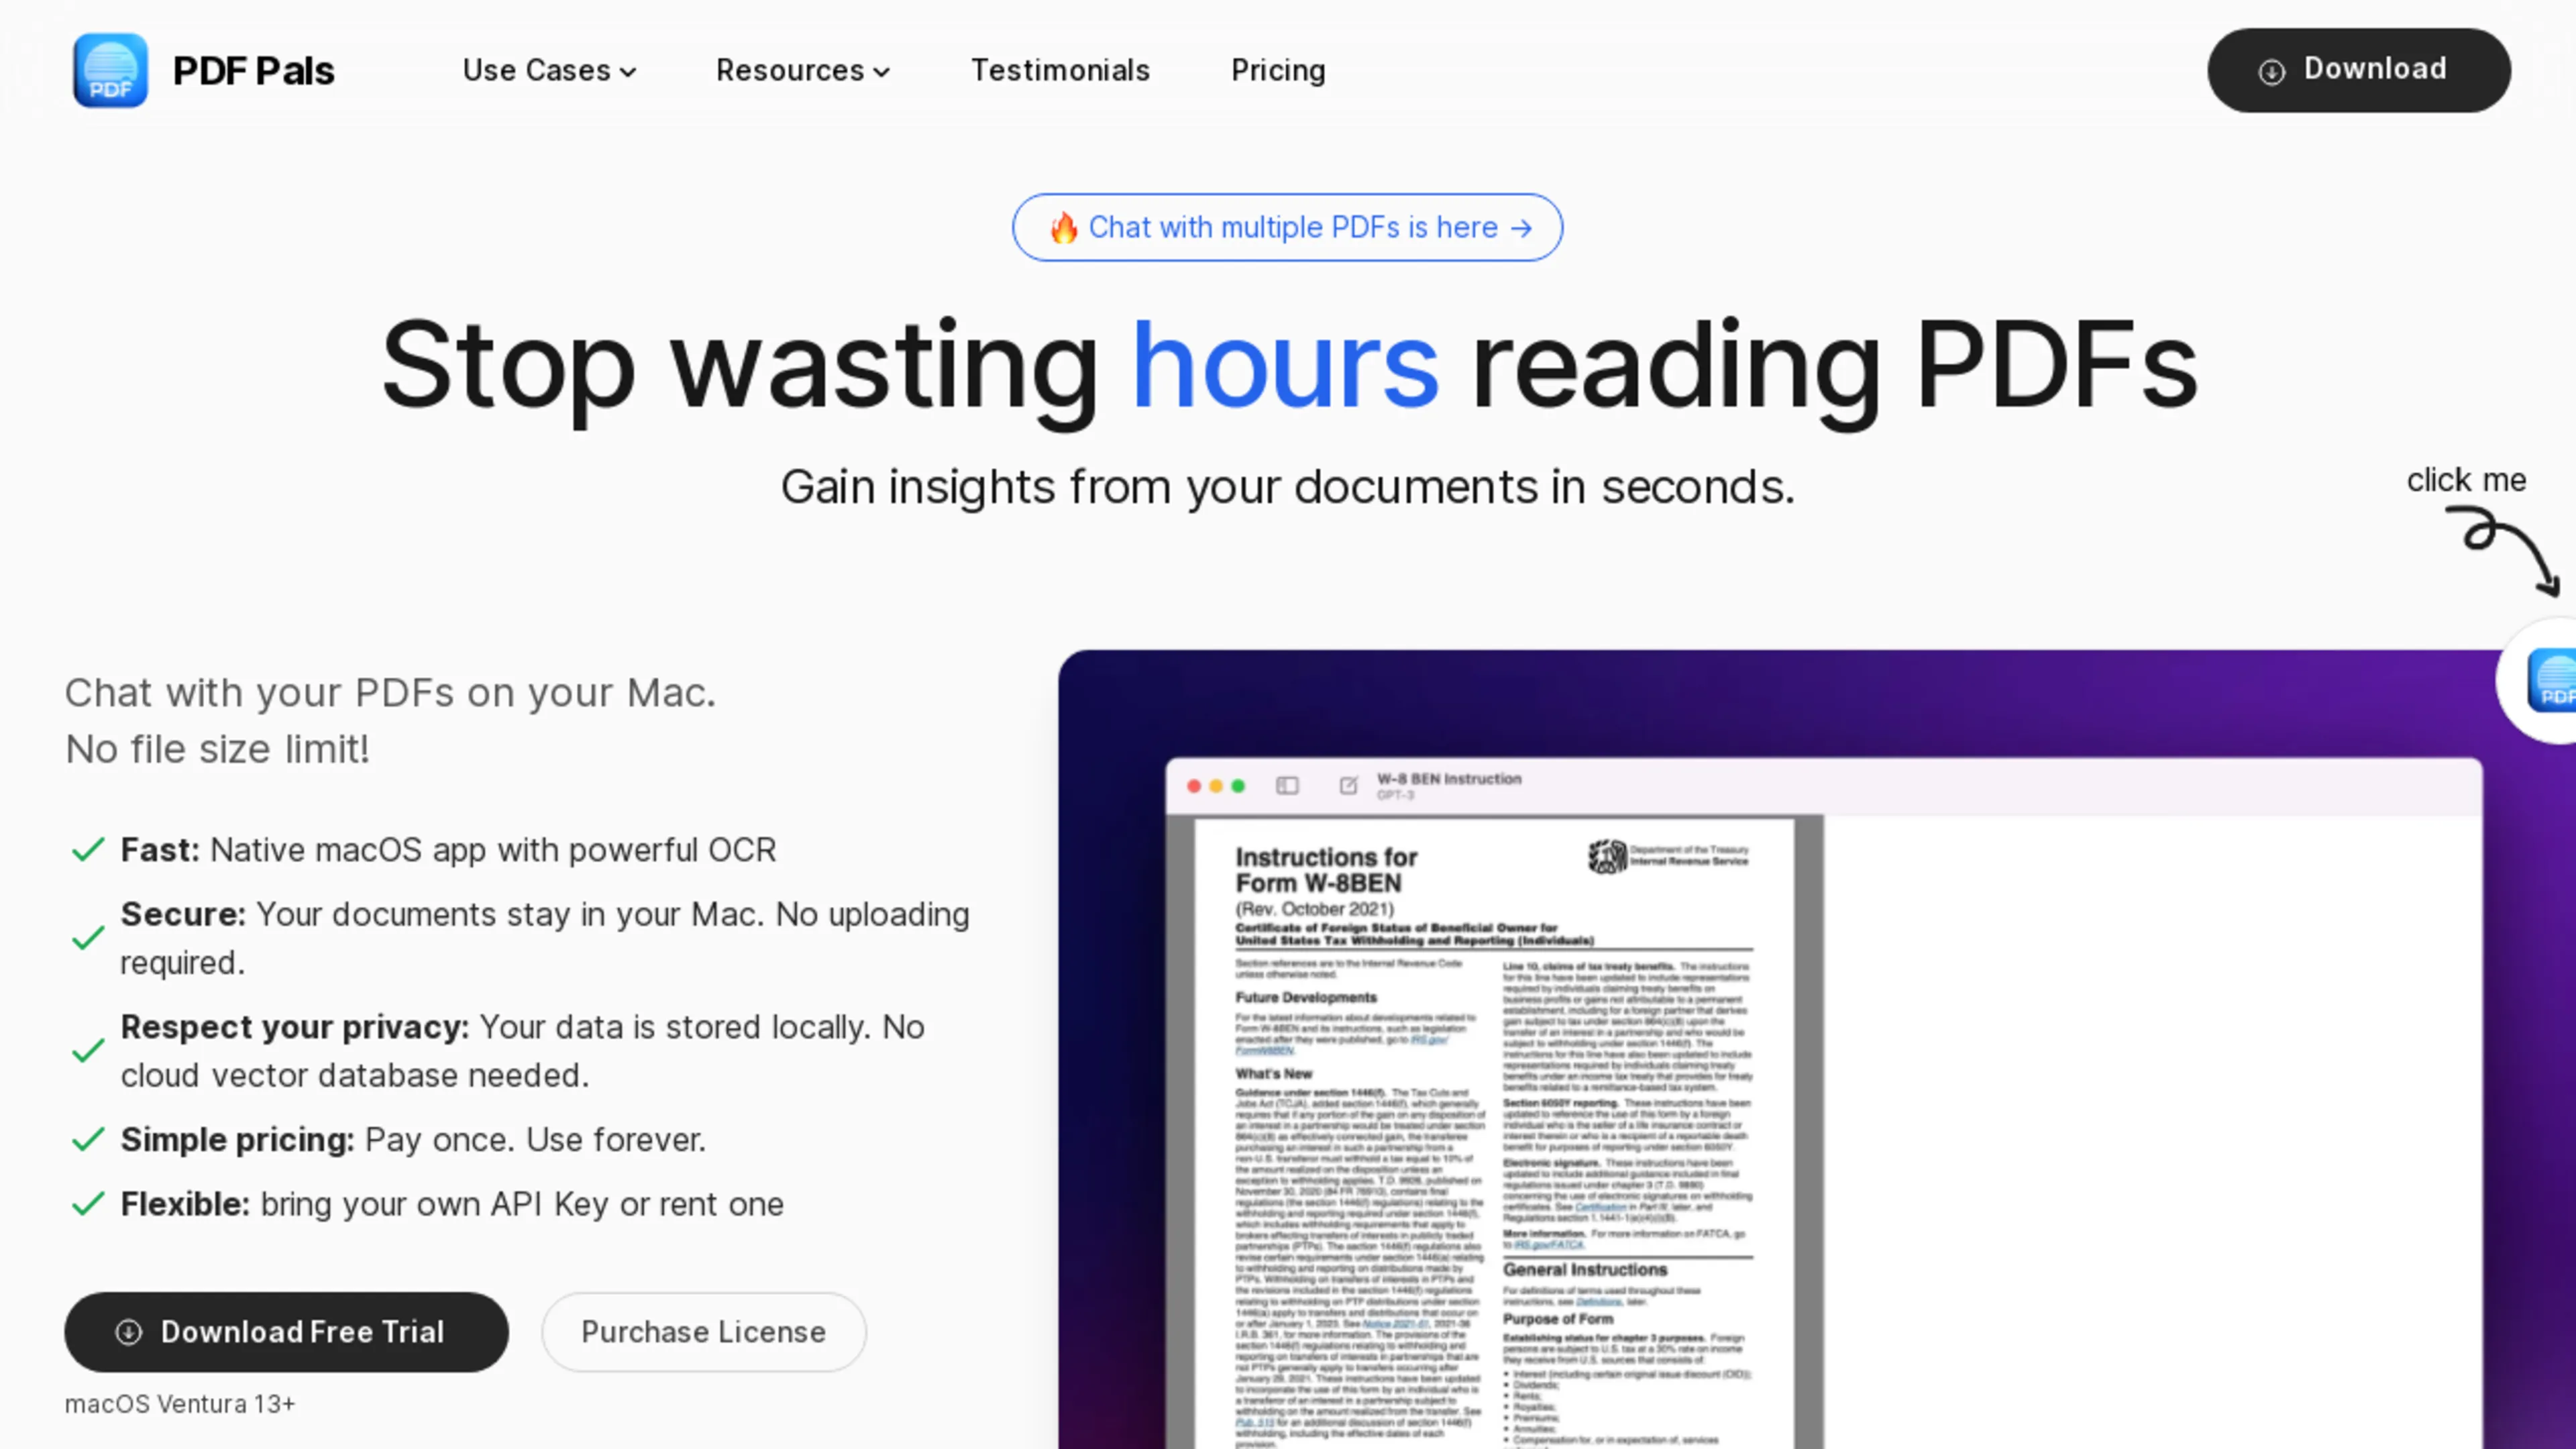Click the download circle icon in header button
The width and height of the screenshot is (2576, 1449).
click(x=2271, y=71)
